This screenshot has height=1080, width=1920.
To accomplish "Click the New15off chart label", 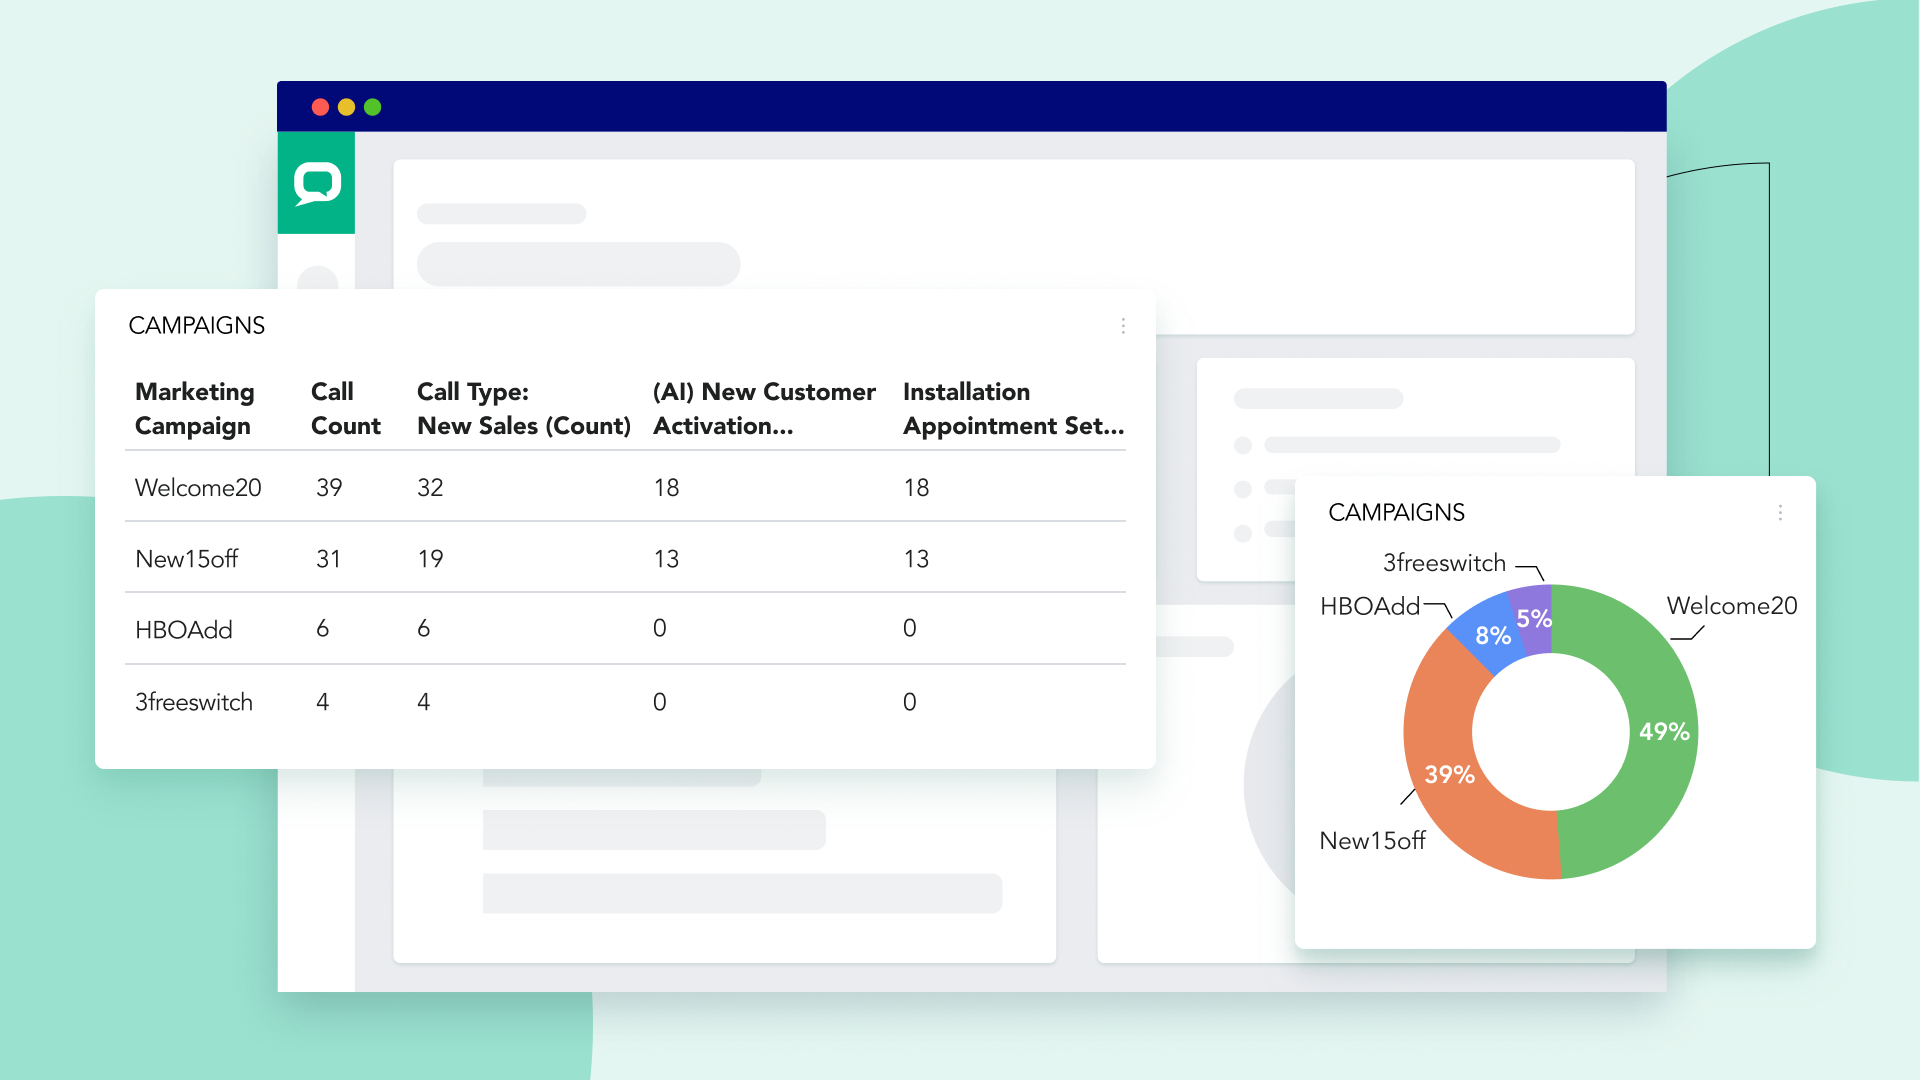I will pyautogui.click(x=1372, y=841).
